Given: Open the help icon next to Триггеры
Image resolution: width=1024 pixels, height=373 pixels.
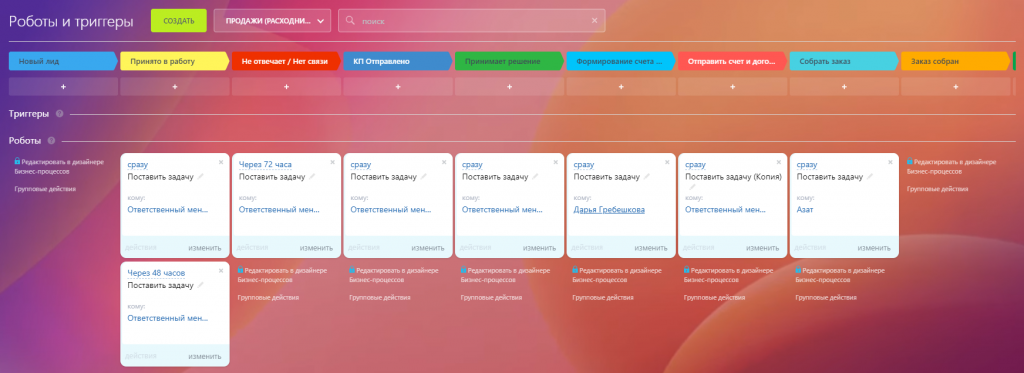Looking at the screenshot, I should (59, 114).
